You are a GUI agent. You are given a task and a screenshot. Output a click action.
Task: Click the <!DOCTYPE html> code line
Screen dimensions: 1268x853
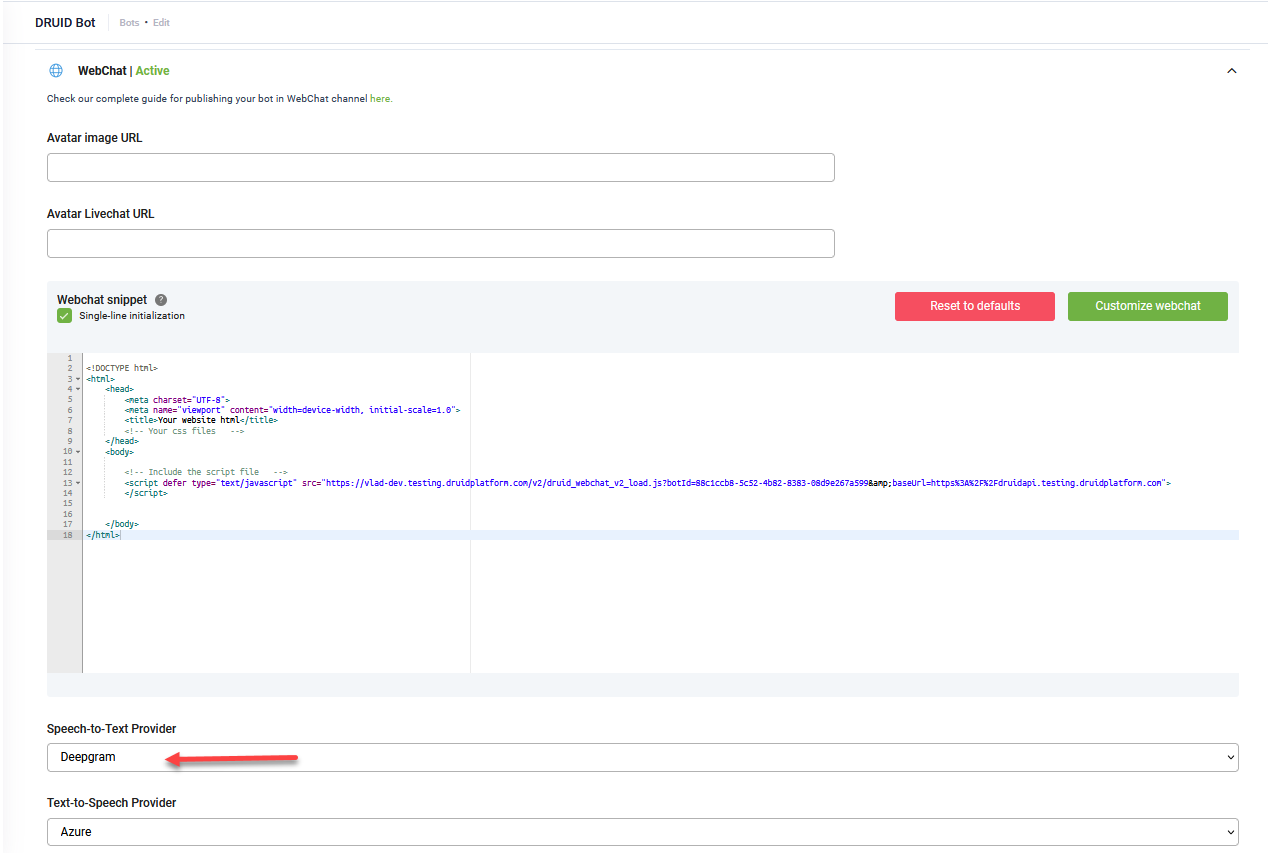tap(122, 368)
